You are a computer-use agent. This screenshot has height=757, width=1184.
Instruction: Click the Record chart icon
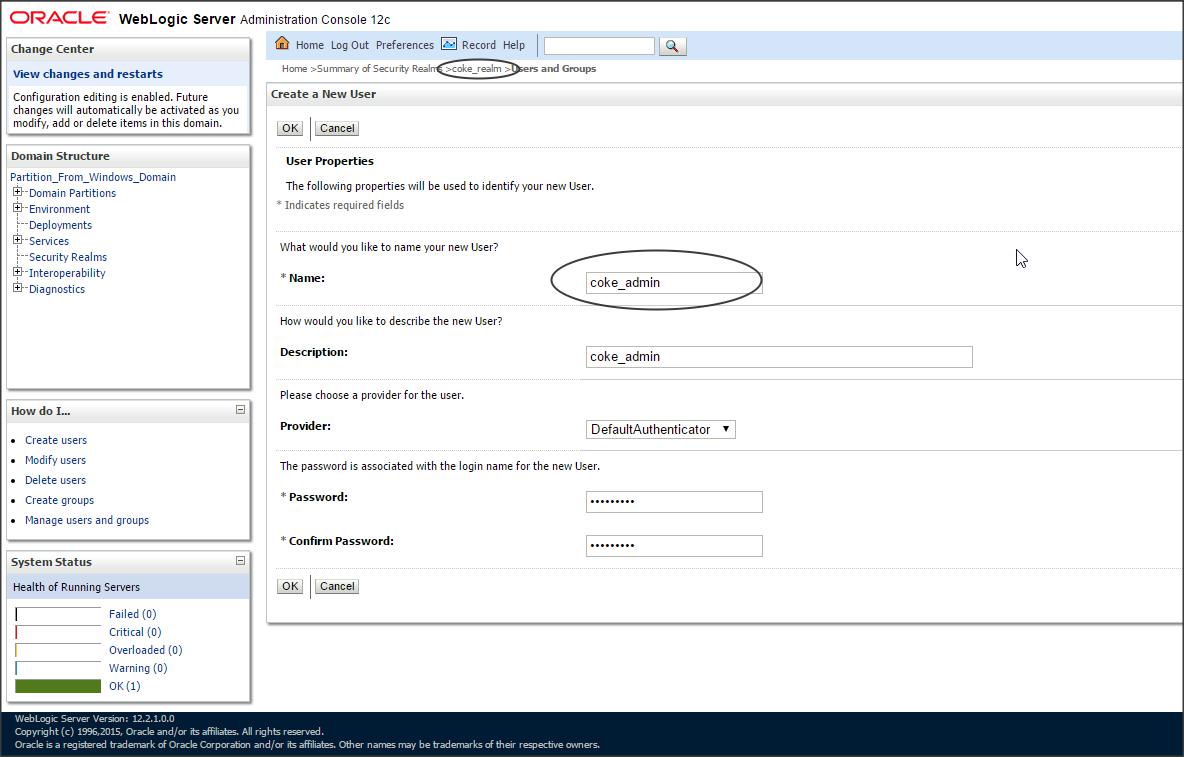point(449,44)
